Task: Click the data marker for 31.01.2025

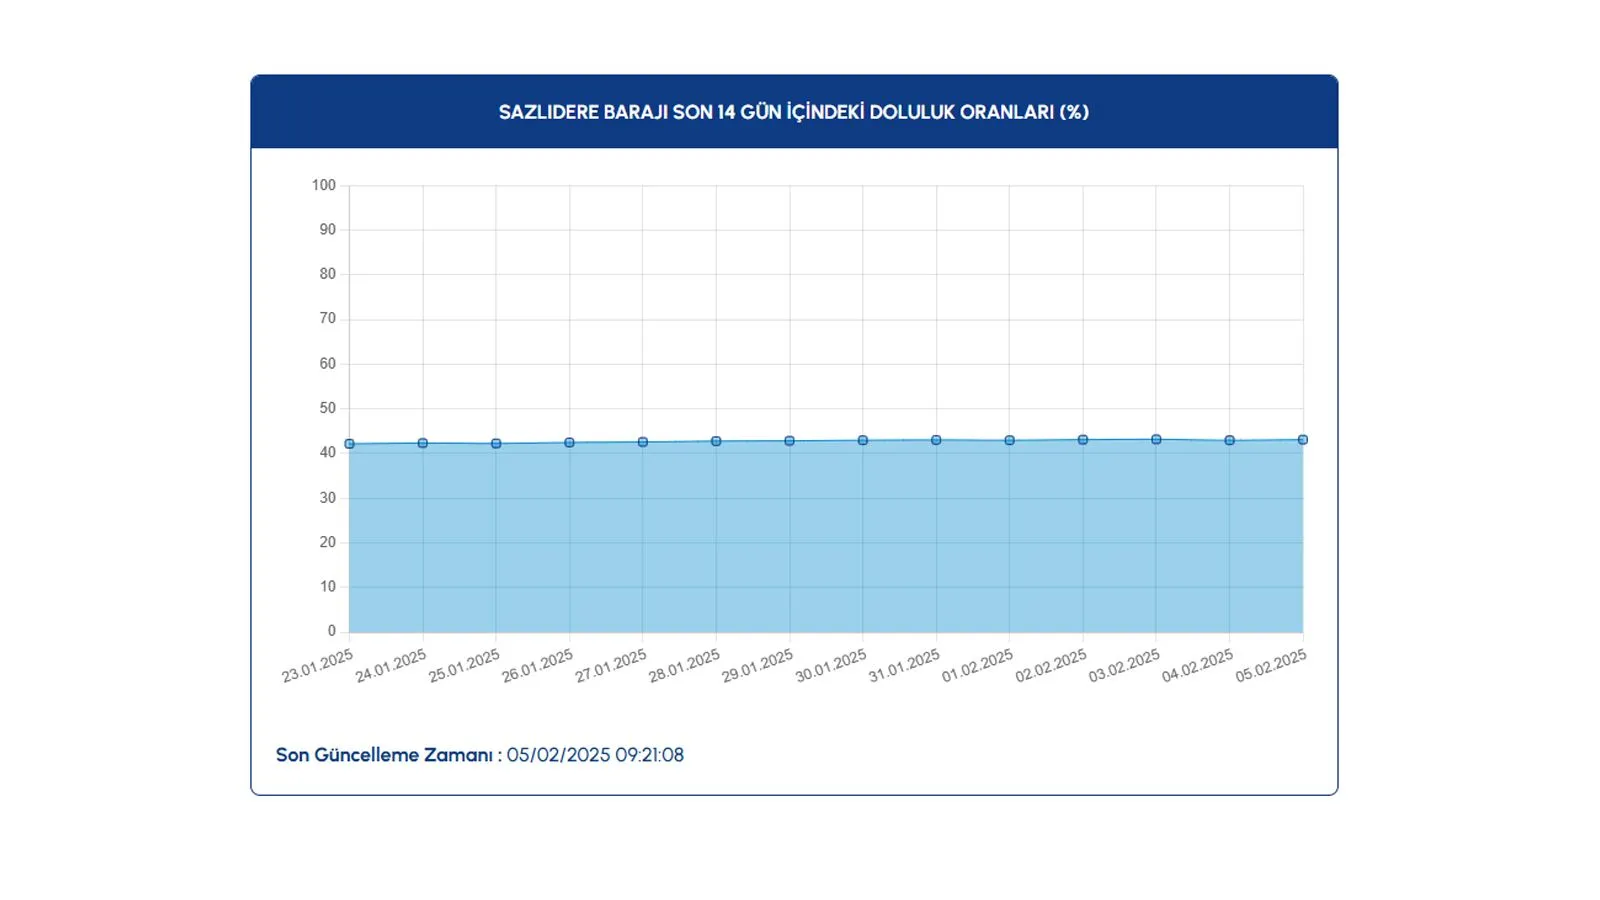Action: click(936, 440)
